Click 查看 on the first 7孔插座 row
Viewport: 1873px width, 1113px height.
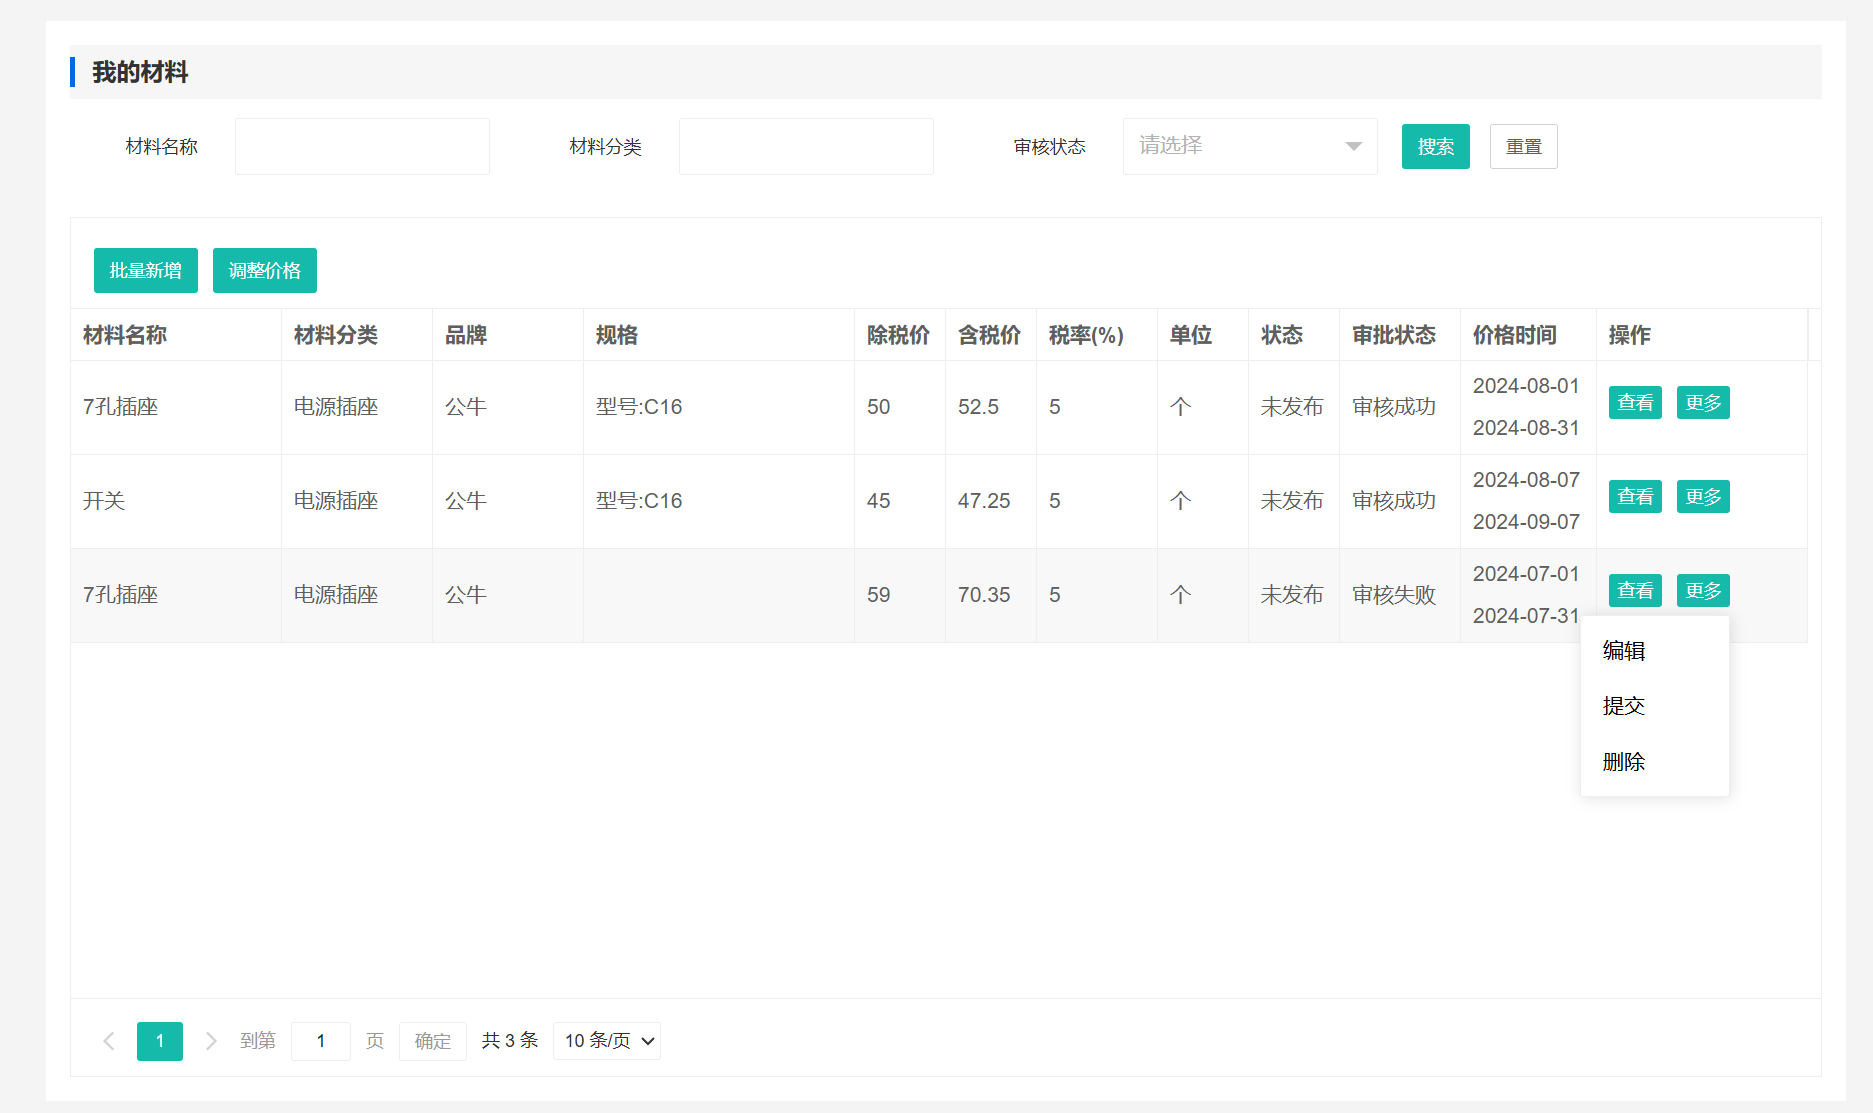click(1635, 403)
